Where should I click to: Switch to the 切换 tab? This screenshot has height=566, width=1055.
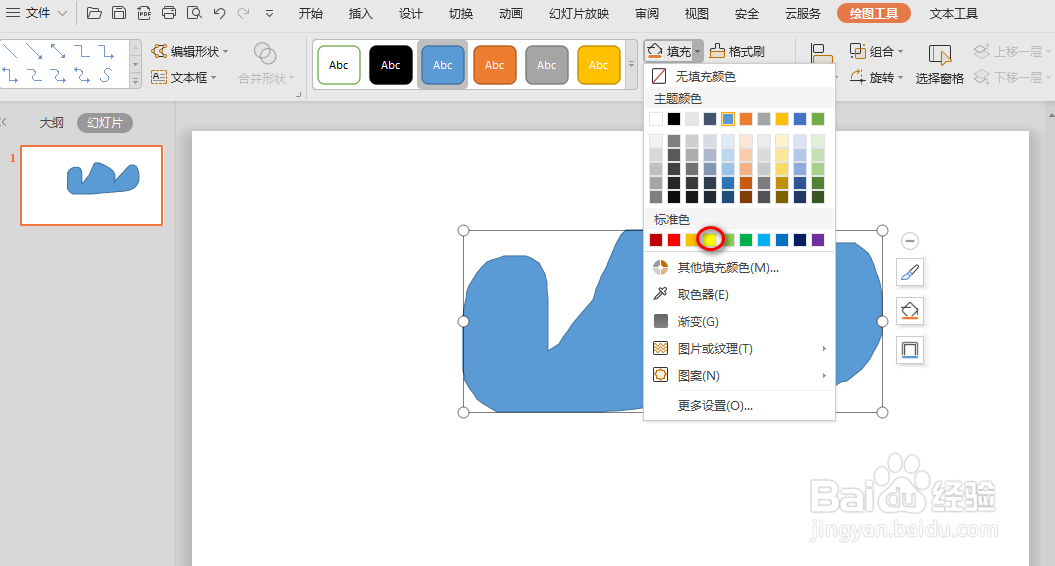click(461, 13)
